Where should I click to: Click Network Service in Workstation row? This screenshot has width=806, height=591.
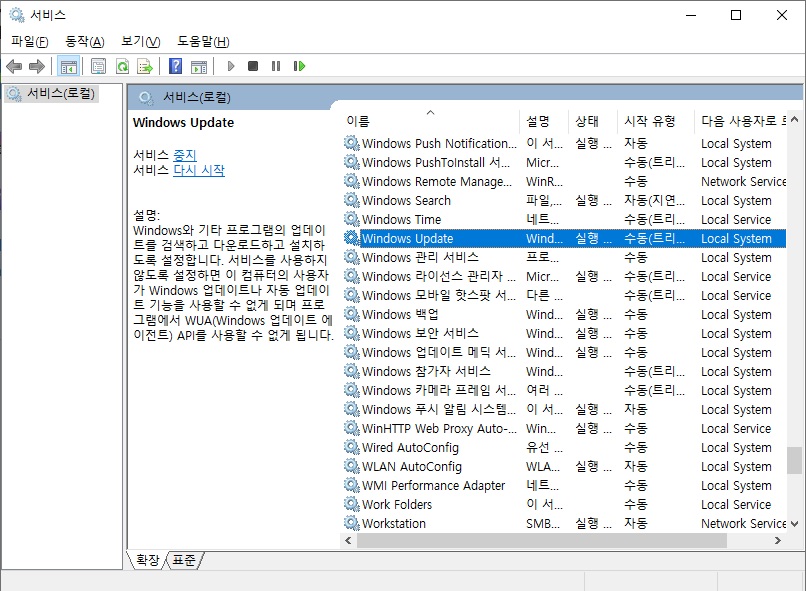[743, 524]
